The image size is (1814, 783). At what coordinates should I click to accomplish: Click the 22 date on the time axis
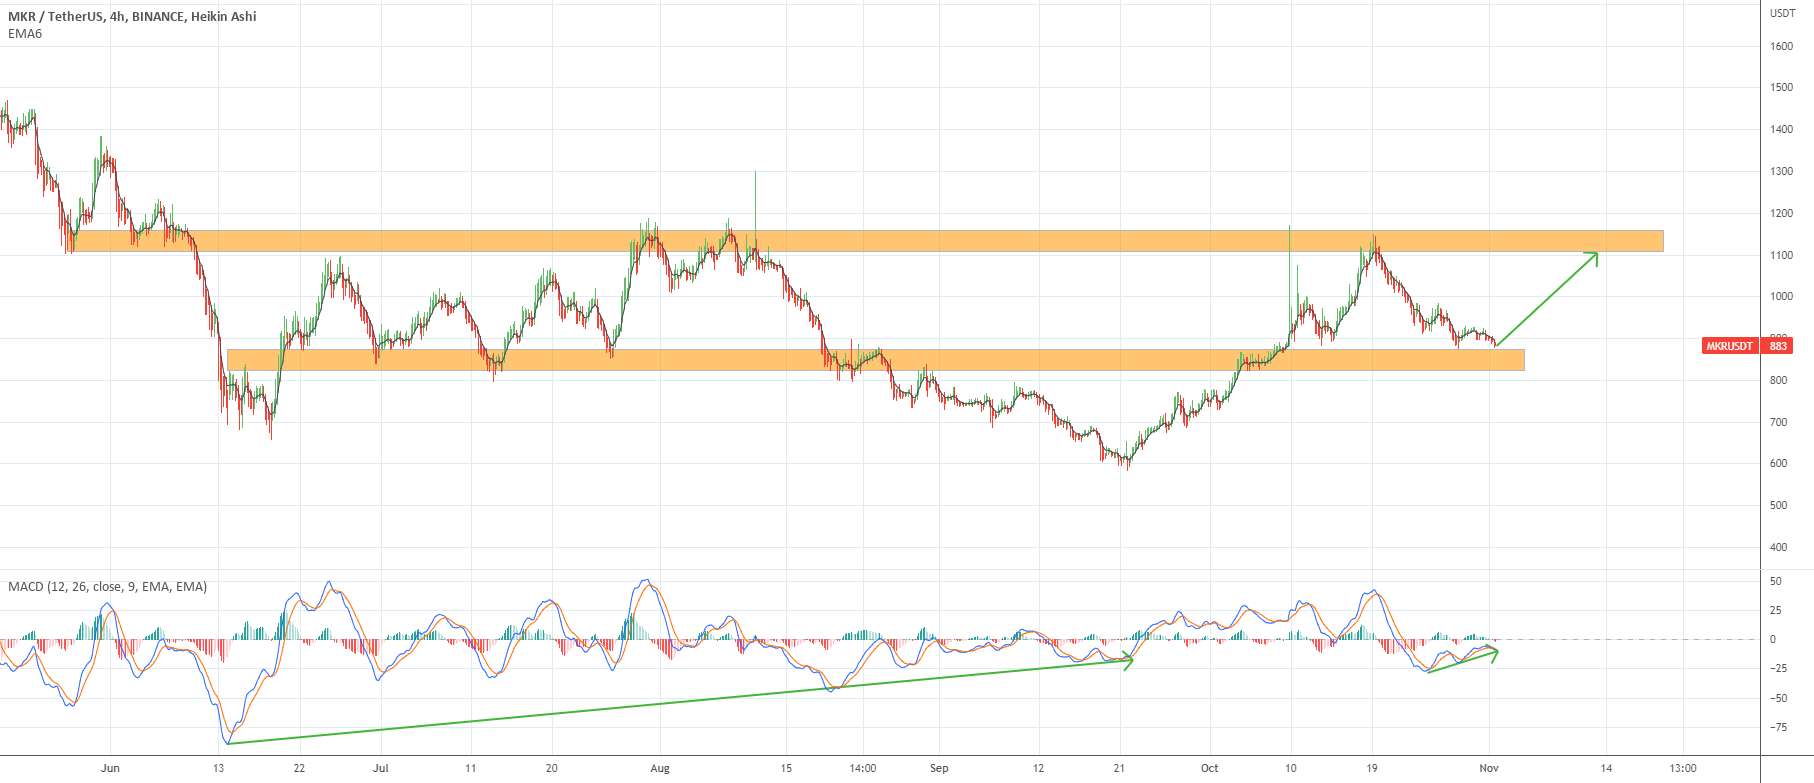tap(299, 768)
